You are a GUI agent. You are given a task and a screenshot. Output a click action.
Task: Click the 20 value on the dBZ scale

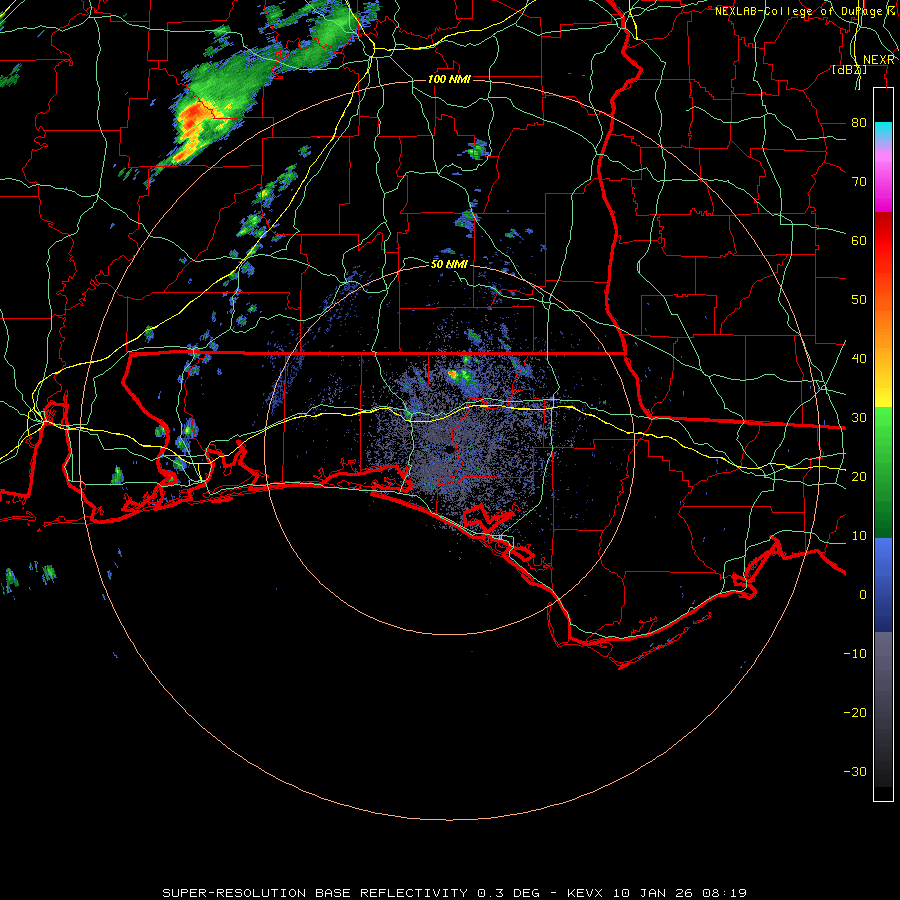[859, 477]
